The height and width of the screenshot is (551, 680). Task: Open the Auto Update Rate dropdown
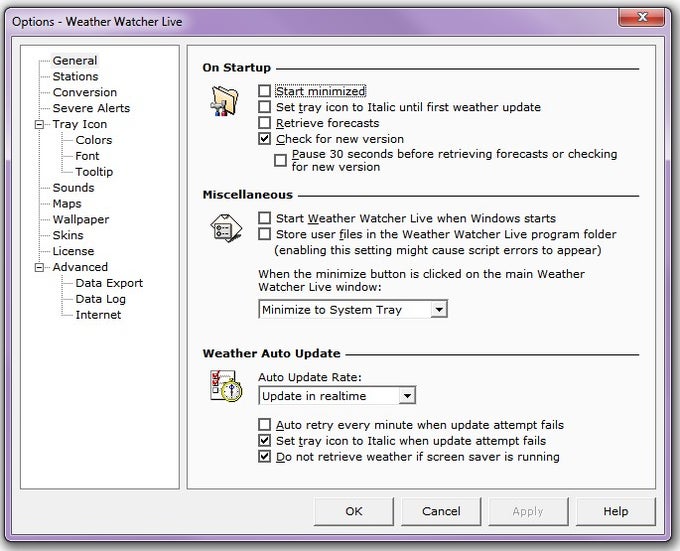pyautogui.click(x=337, y=396)
